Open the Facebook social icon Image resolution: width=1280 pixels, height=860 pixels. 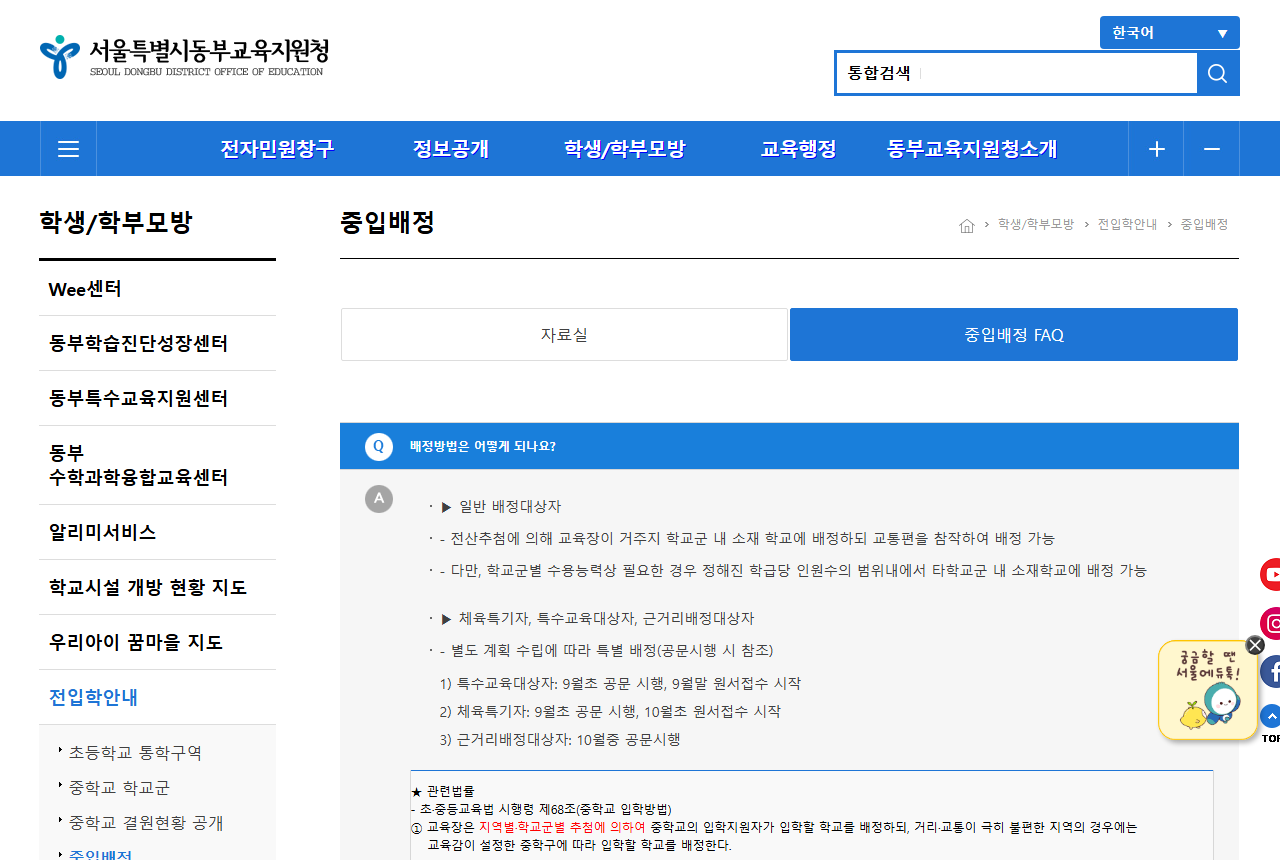pyautogui.click(x=1270, y=671)
